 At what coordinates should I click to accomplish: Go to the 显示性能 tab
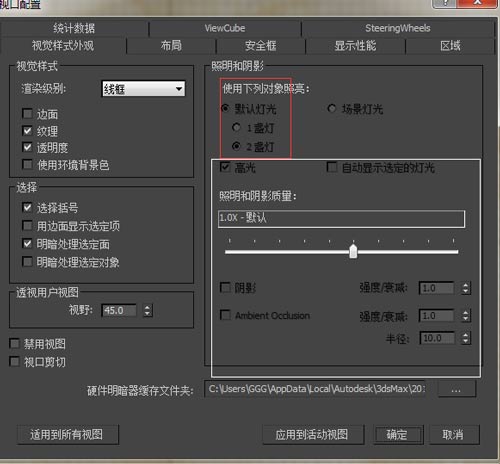click(x=355, y=45)
